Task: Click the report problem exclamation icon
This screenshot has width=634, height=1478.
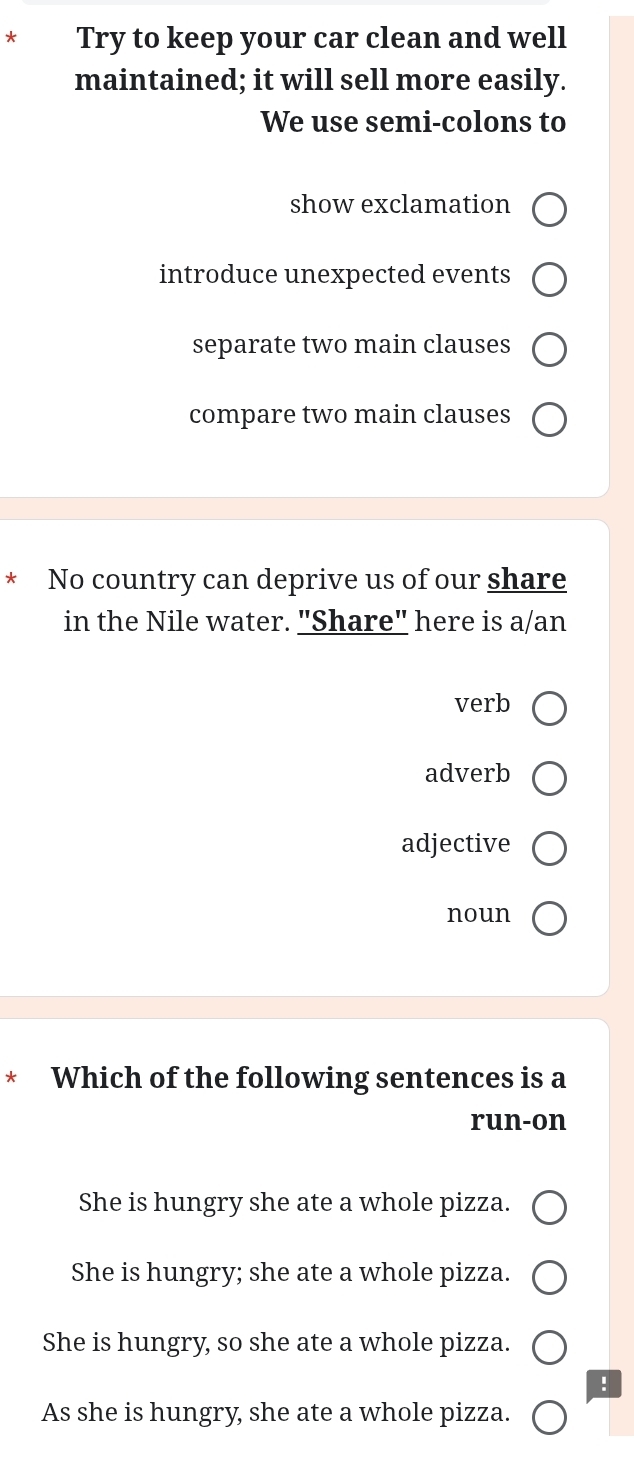Action: 604,1385
